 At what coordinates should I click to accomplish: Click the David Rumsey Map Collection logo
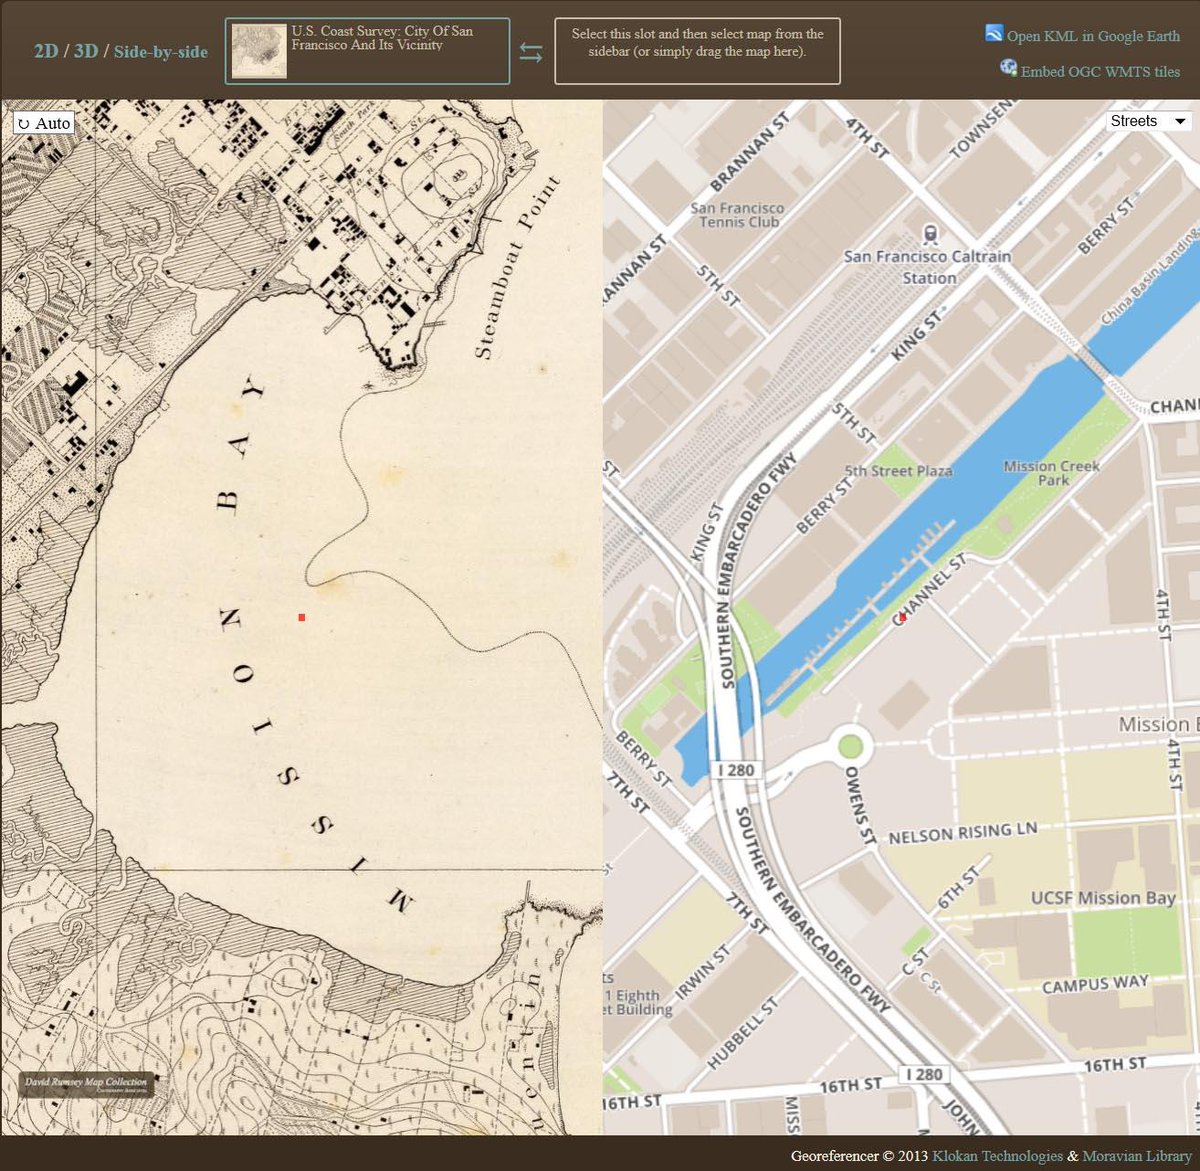pyautogui.click(x=86, y=1084)
